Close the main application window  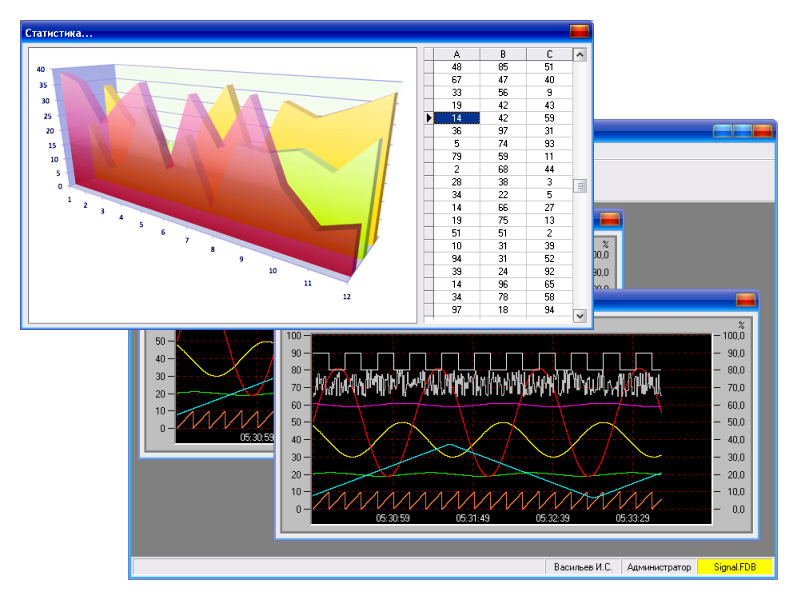(x=763, y=131)
